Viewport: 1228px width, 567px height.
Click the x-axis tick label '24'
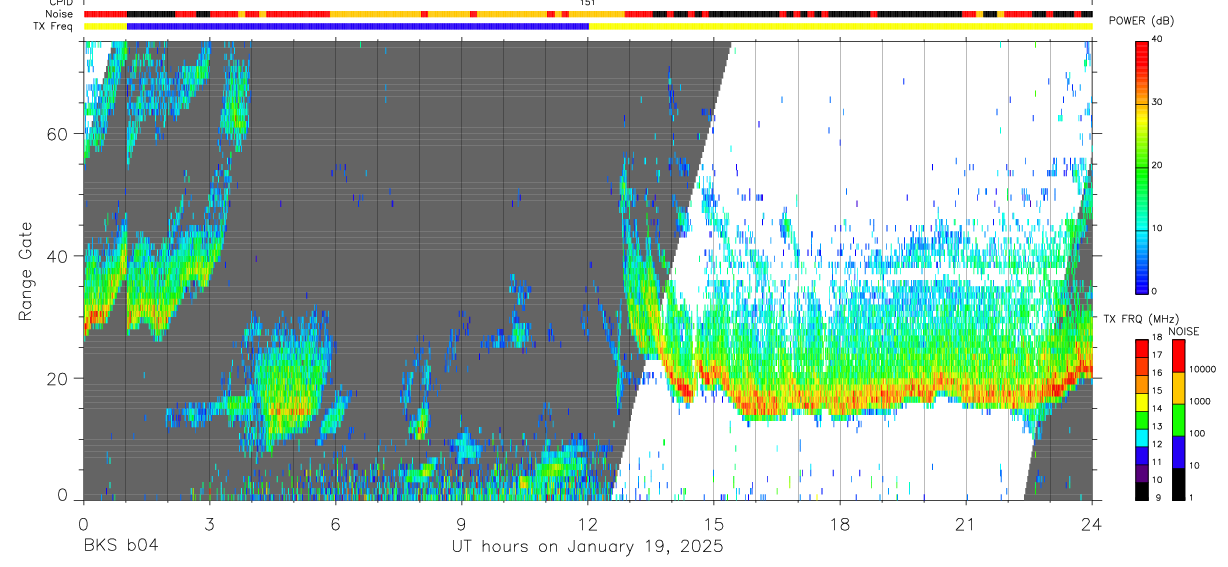1092,523
